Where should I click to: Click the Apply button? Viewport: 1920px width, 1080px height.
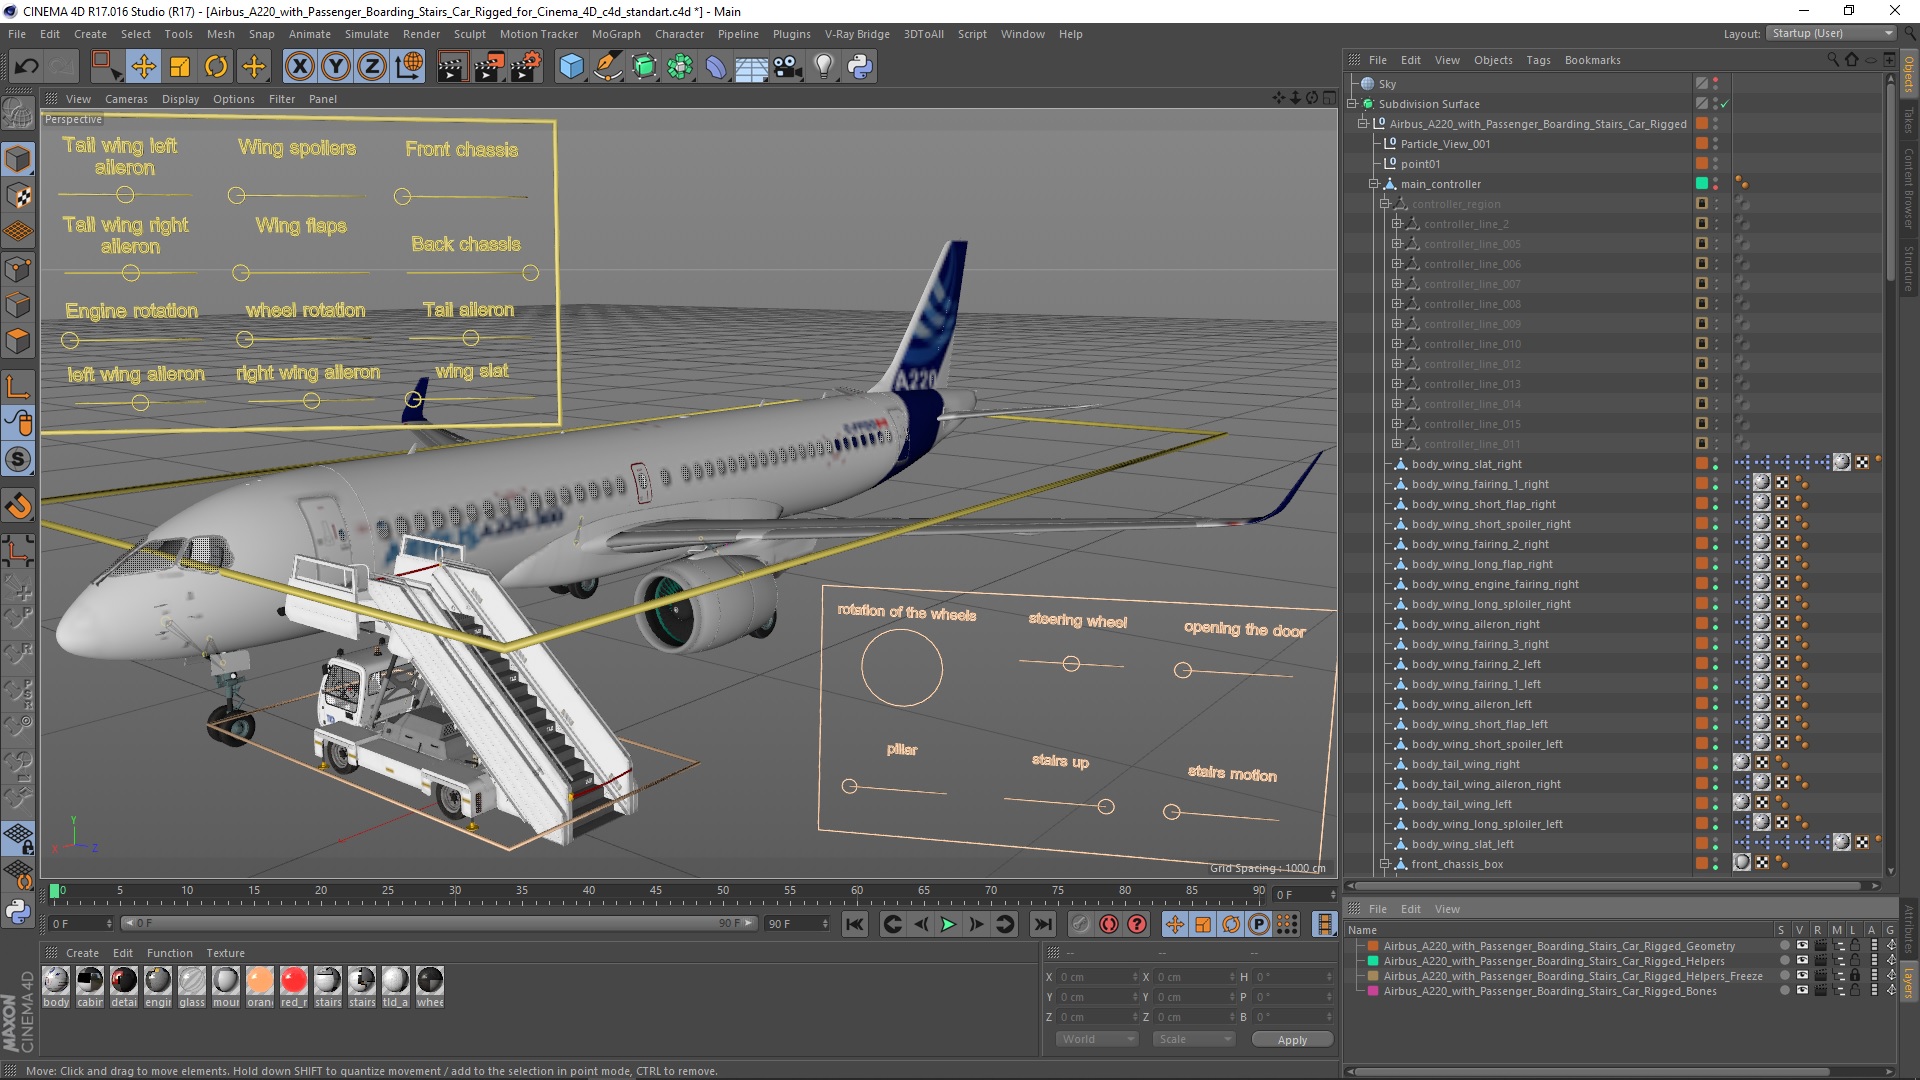pos(1292,1040)
